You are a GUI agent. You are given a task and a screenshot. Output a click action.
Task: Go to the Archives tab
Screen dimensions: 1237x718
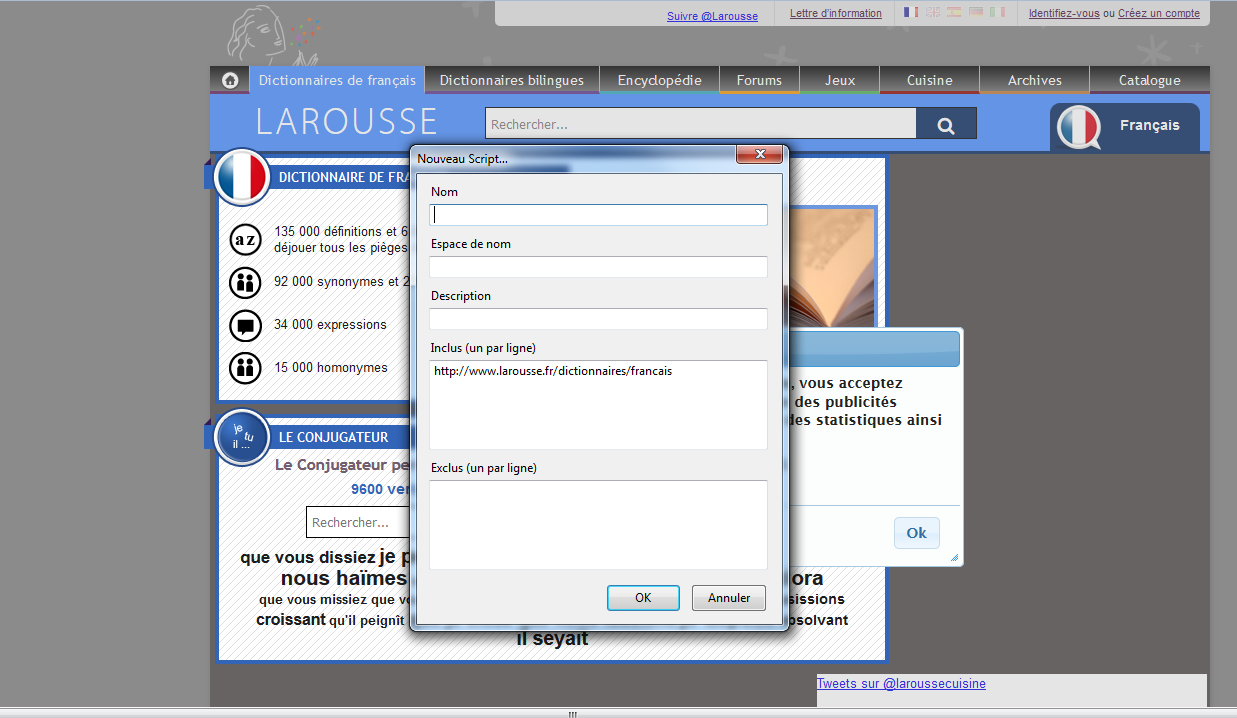[x=1035, y=80]
